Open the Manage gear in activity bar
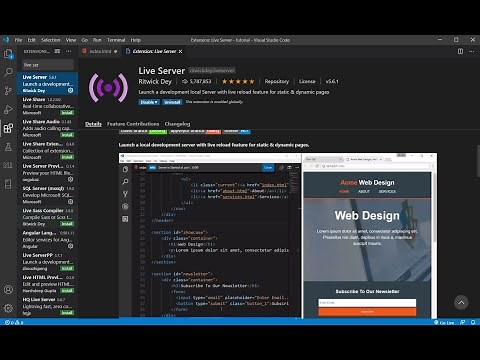 click(8, 308)
